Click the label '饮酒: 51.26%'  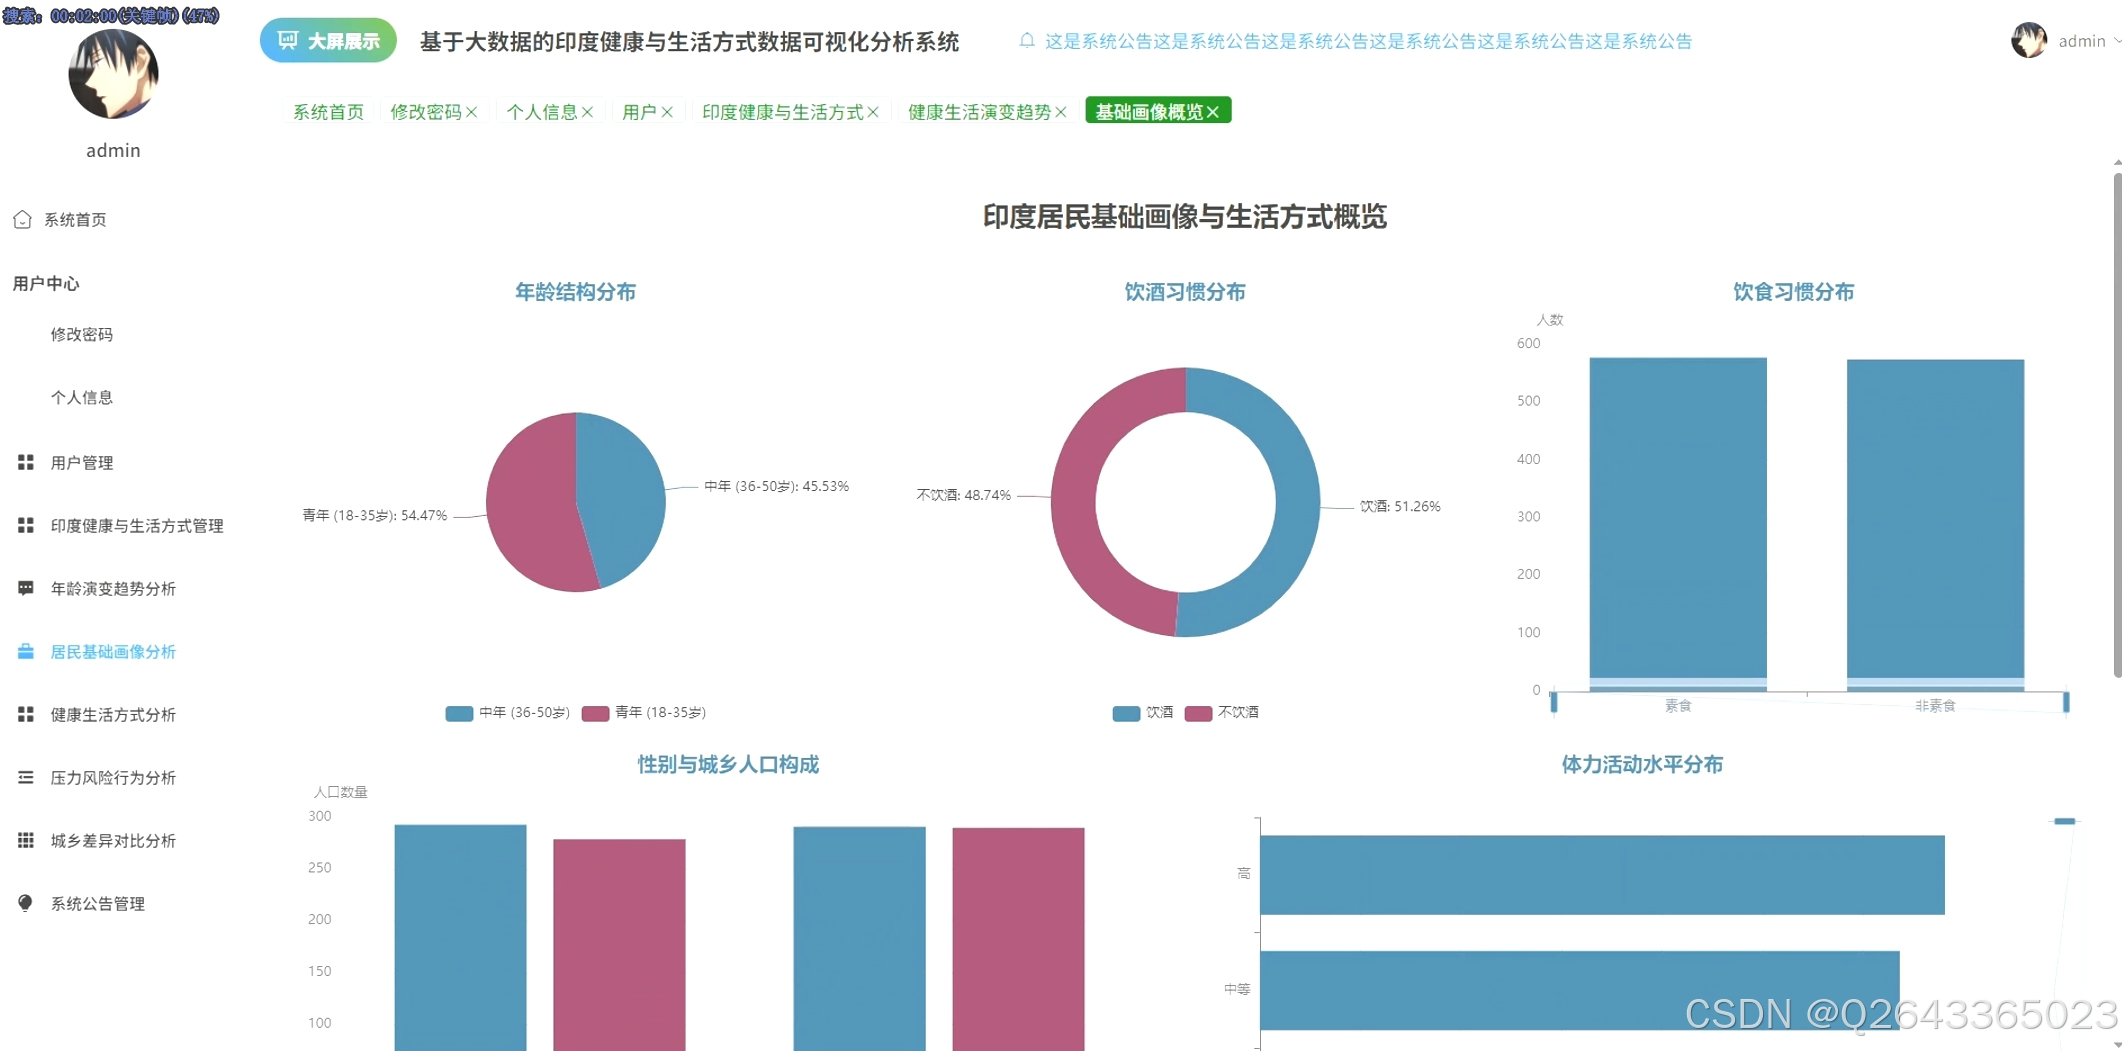(x=1400, y=506)
